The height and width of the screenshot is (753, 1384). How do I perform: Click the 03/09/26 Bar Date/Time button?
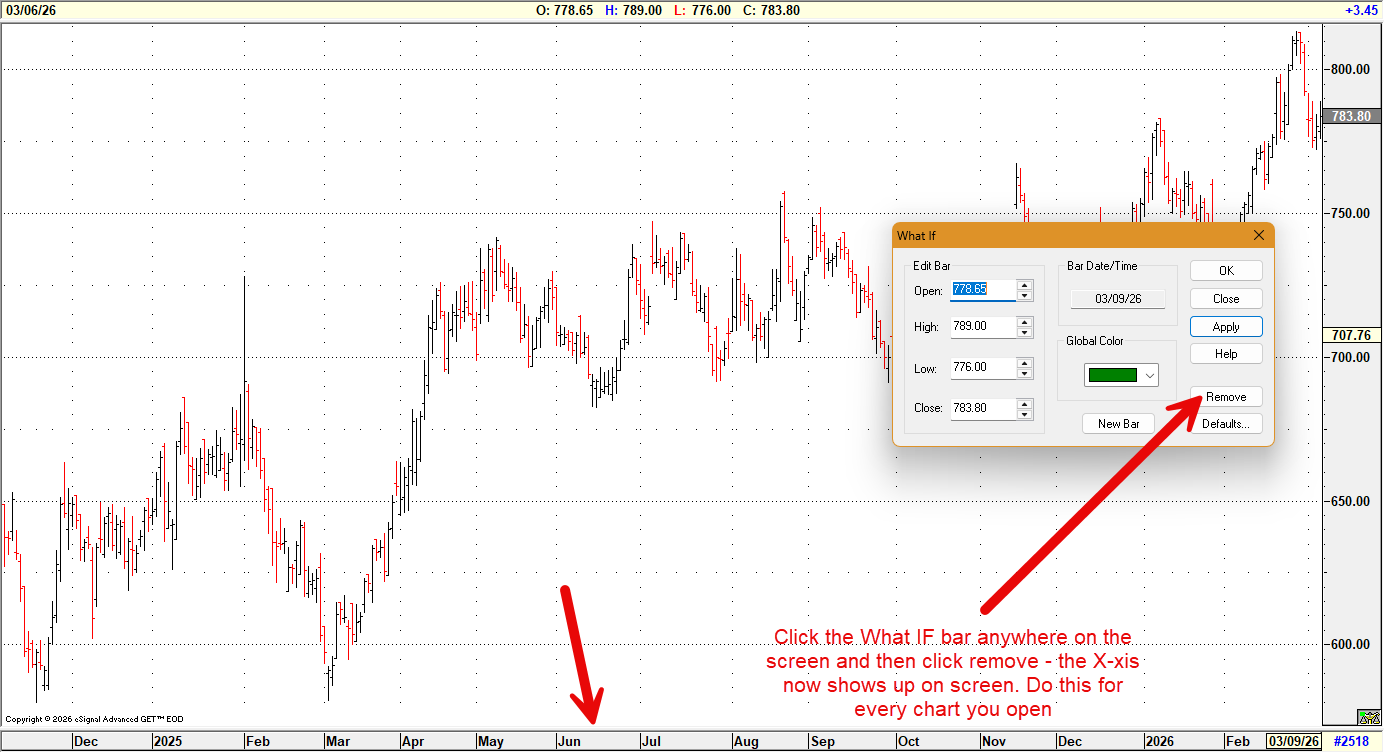pyautogui.click(x=1117, y=299)
